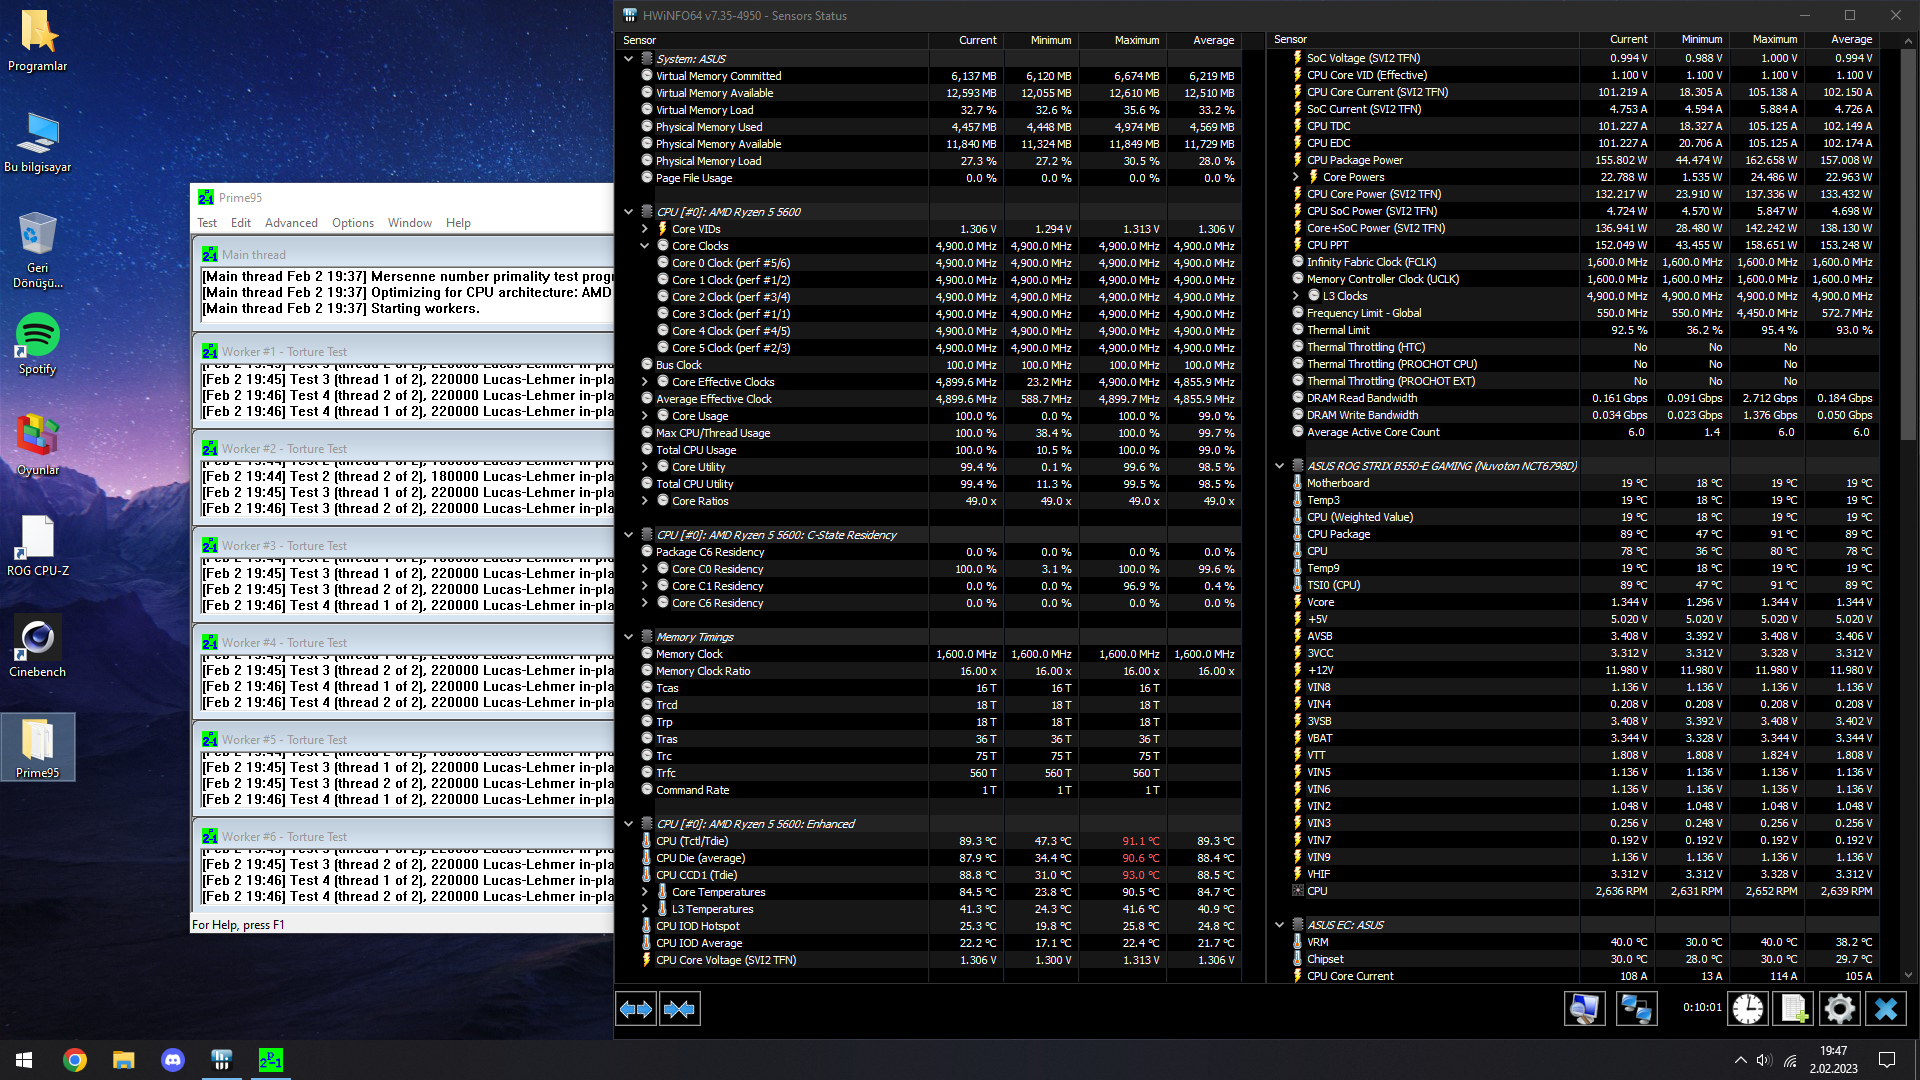Expand the Core Effective Clocks row
Viewport: 1920px width, 1080px height.
(x=645, y=382)
